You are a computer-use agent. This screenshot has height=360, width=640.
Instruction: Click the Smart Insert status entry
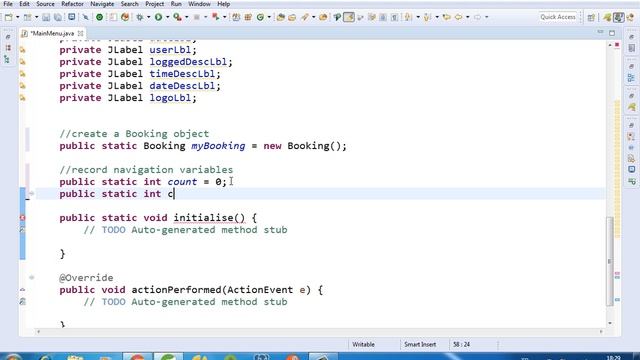click(420, 344)
